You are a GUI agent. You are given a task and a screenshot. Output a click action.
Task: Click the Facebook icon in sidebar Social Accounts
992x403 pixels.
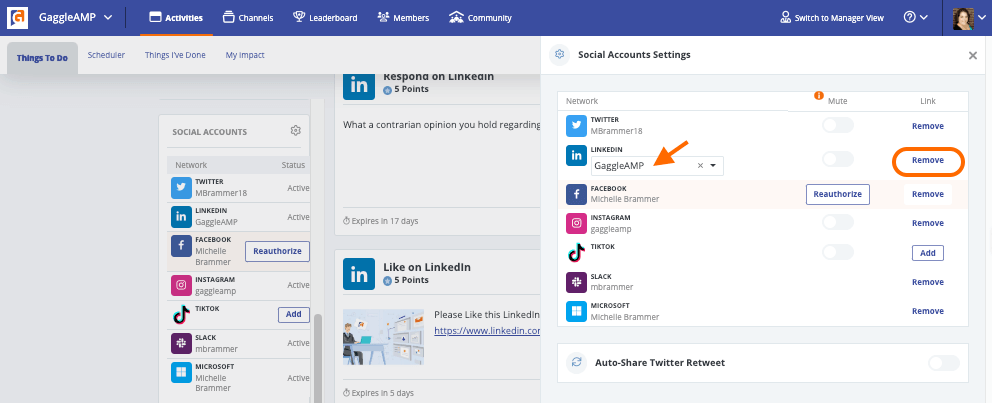(182, 246)
